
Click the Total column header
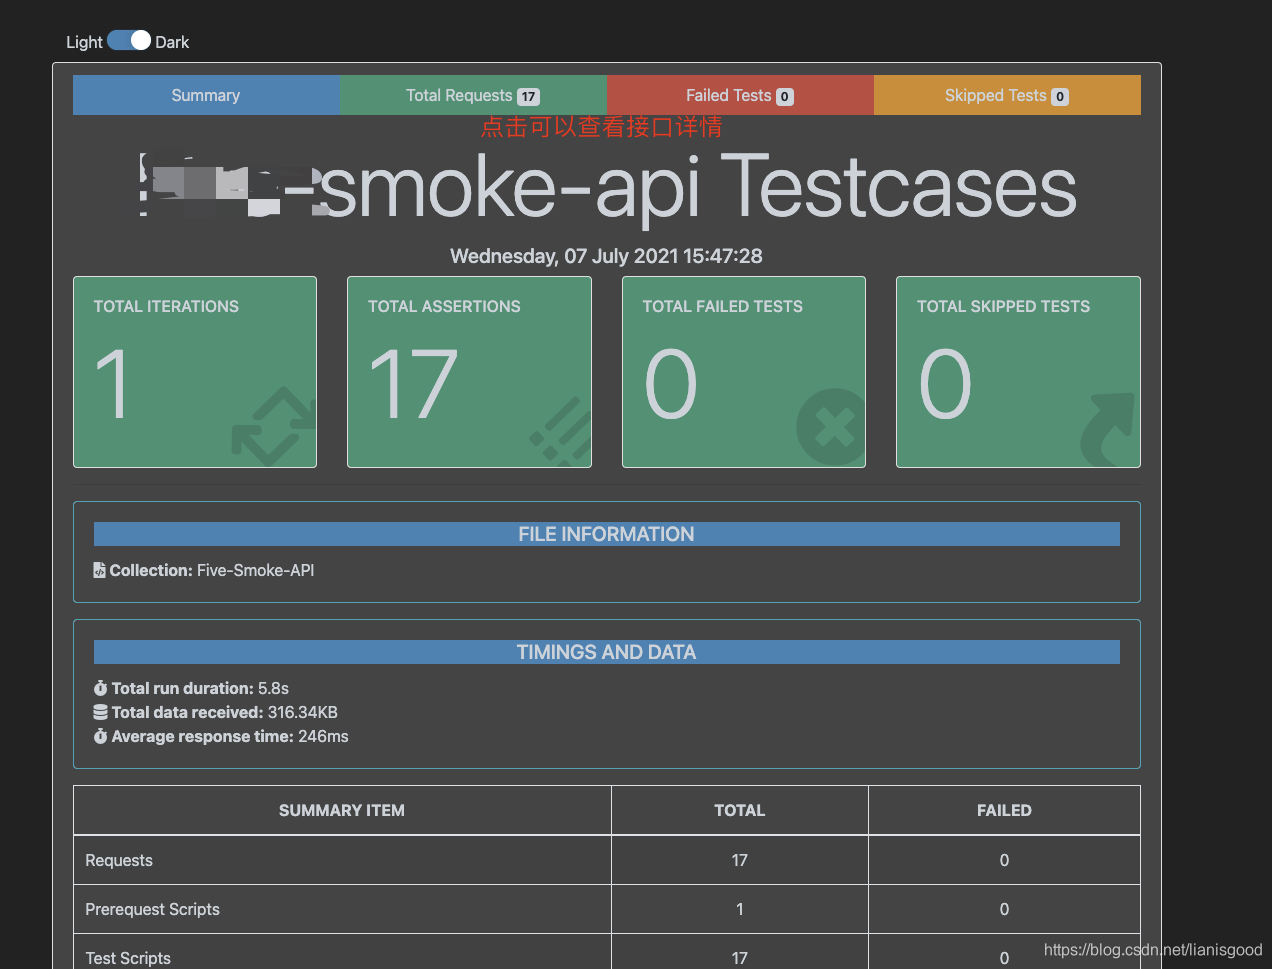(740, 810)
